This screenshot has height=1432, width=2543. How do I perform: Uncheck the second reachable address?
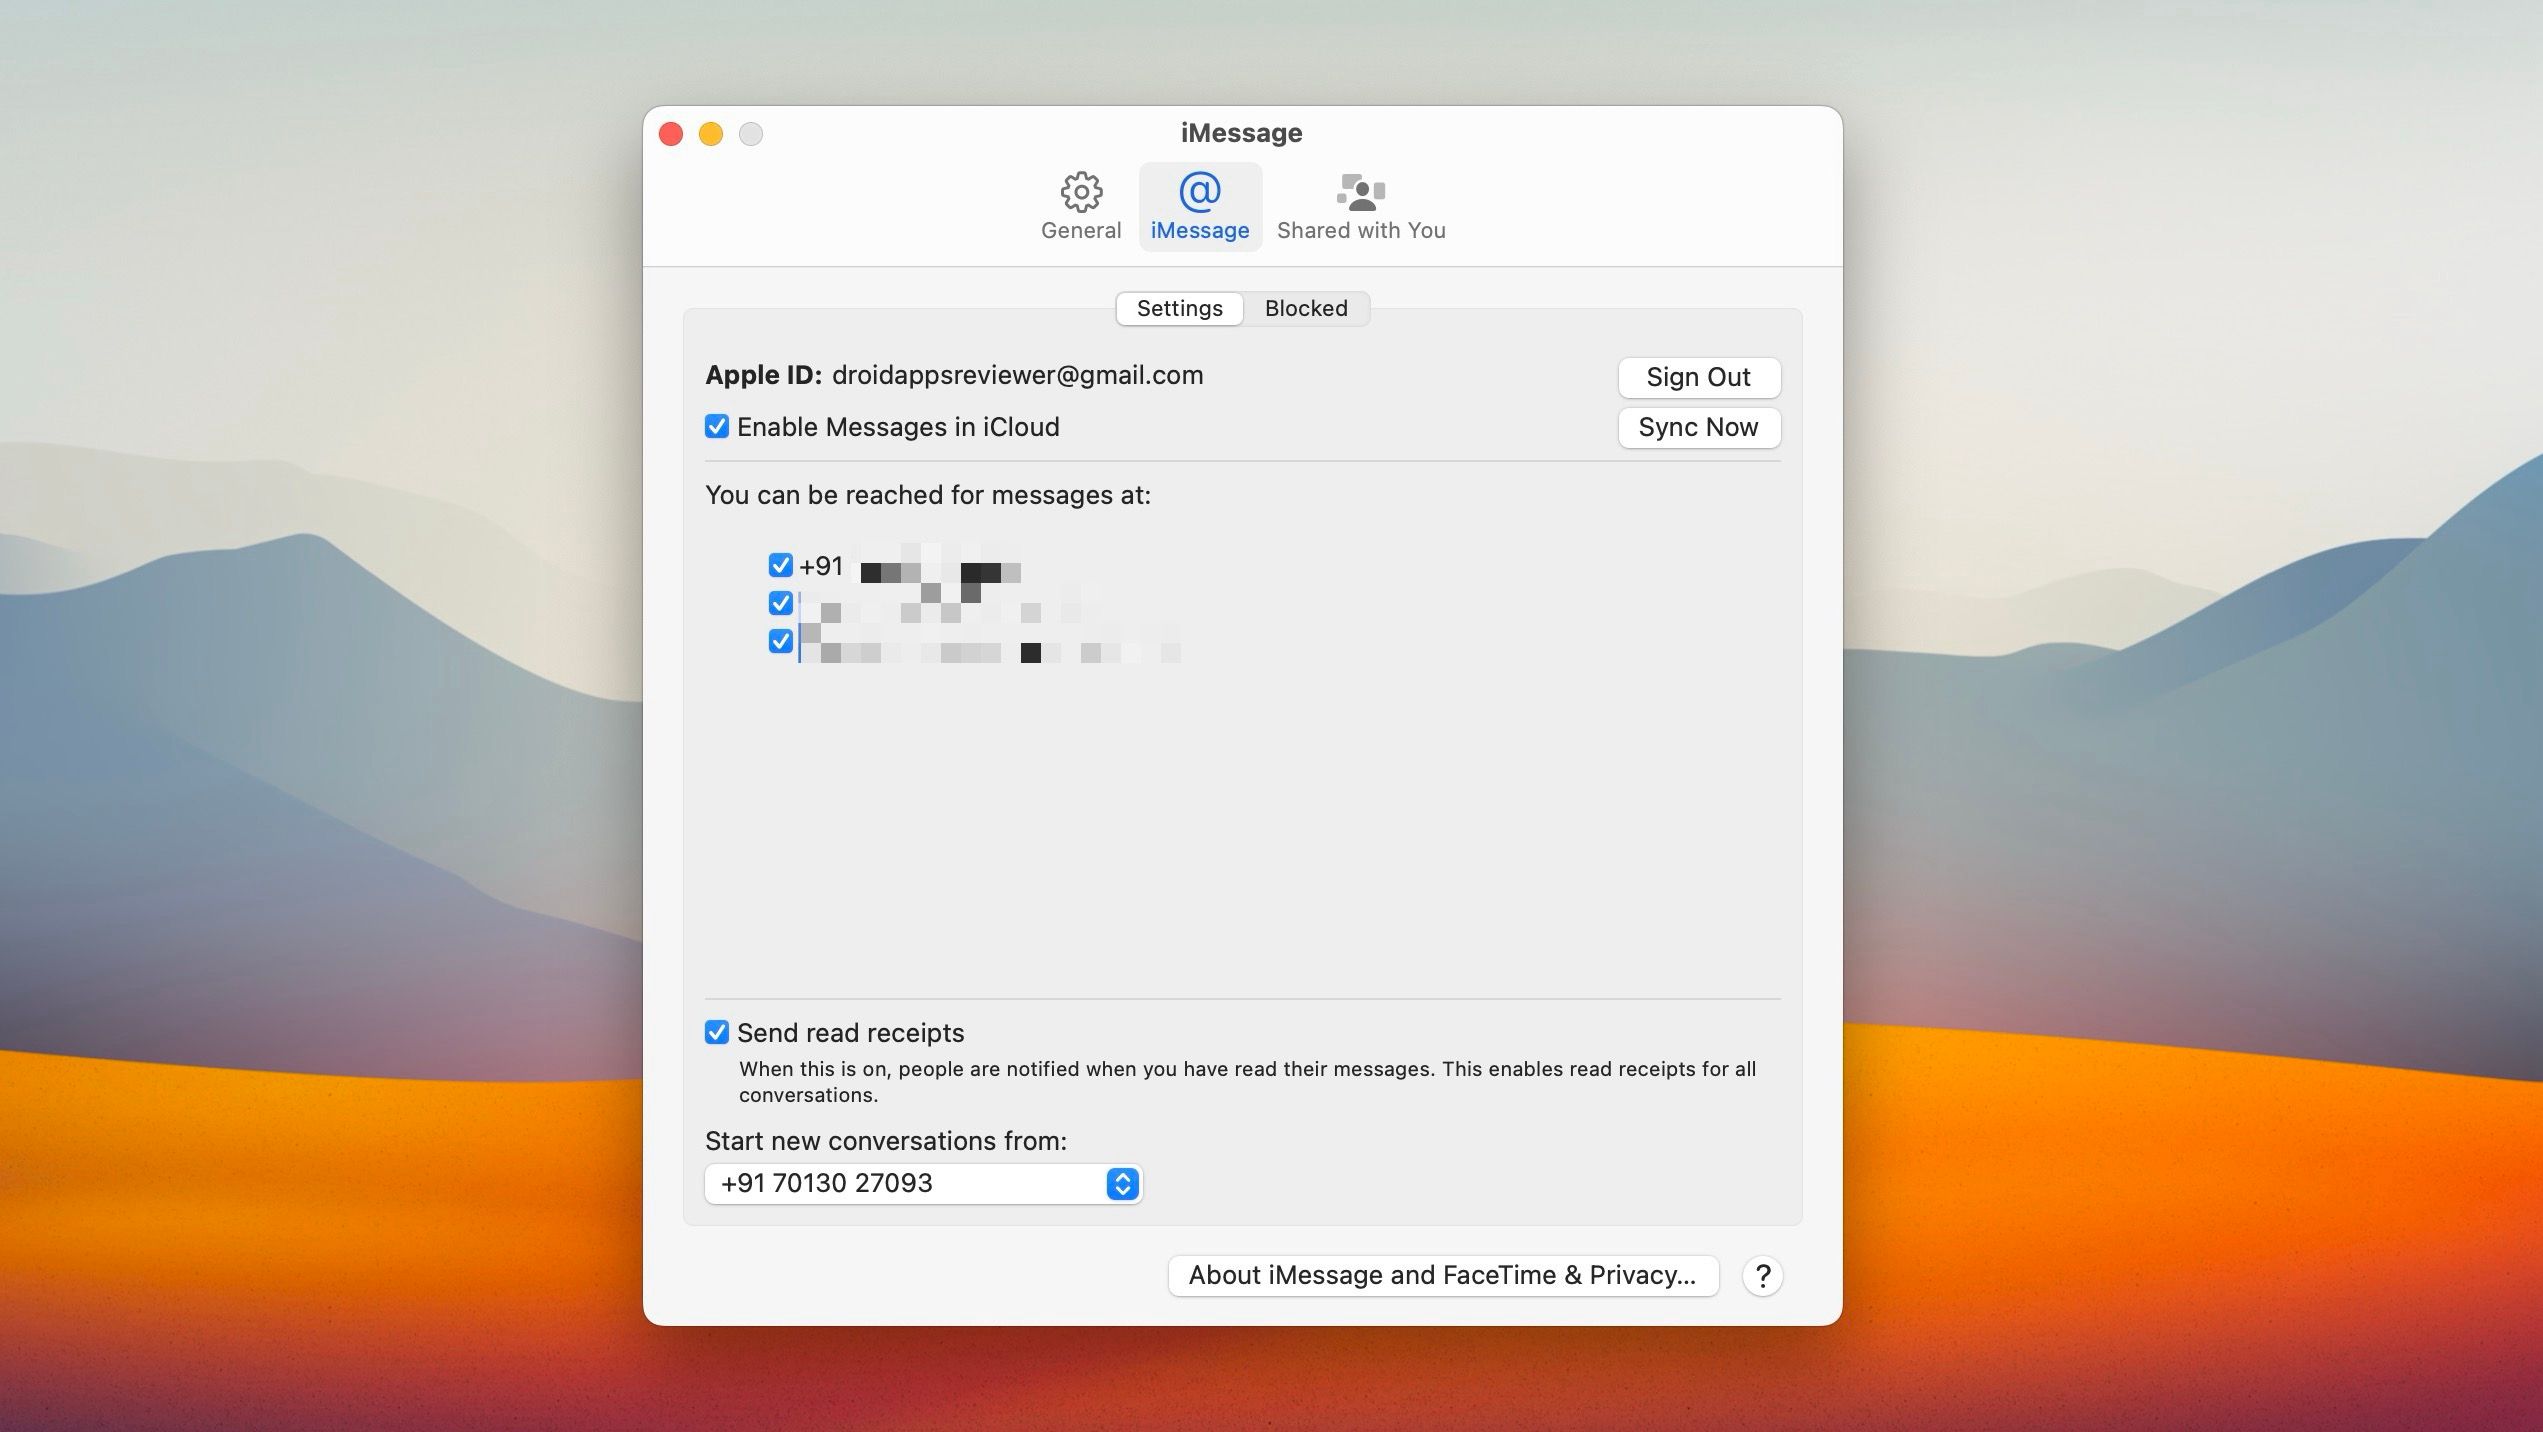click(x=781, y=603)
